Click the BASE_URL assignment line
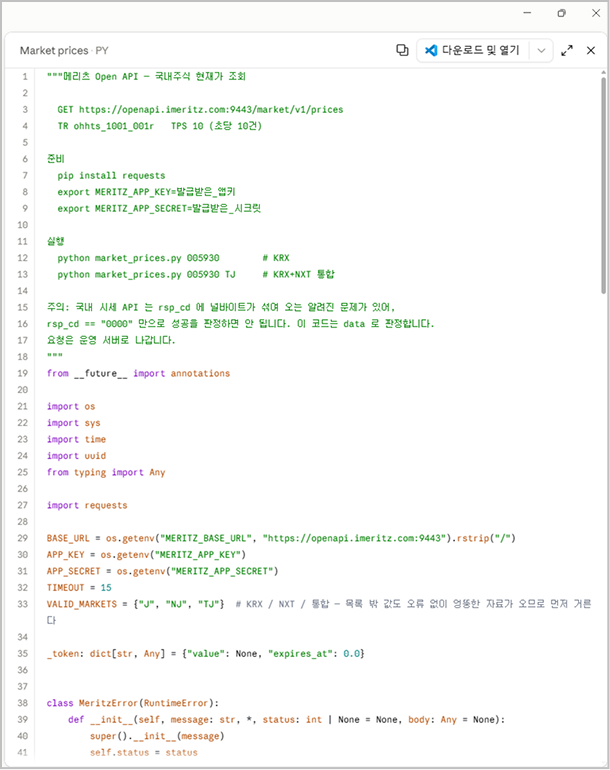Image resolution: width=610 pixels, height=770 pixels. pyautogui.click(x=281, y=538)
